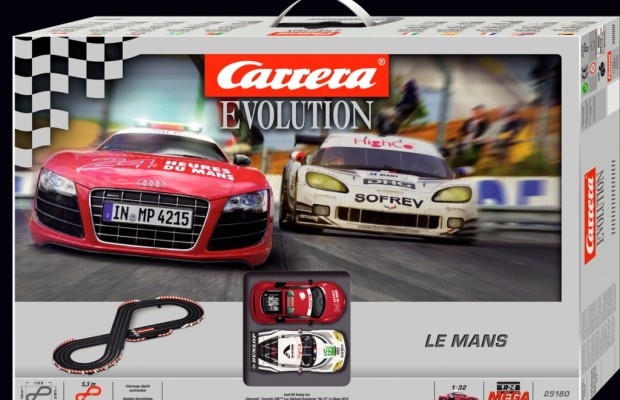Viewport: 620px width, 400px height.
Task: Click the 'LE MANS' set name
Action: [466, 341]
